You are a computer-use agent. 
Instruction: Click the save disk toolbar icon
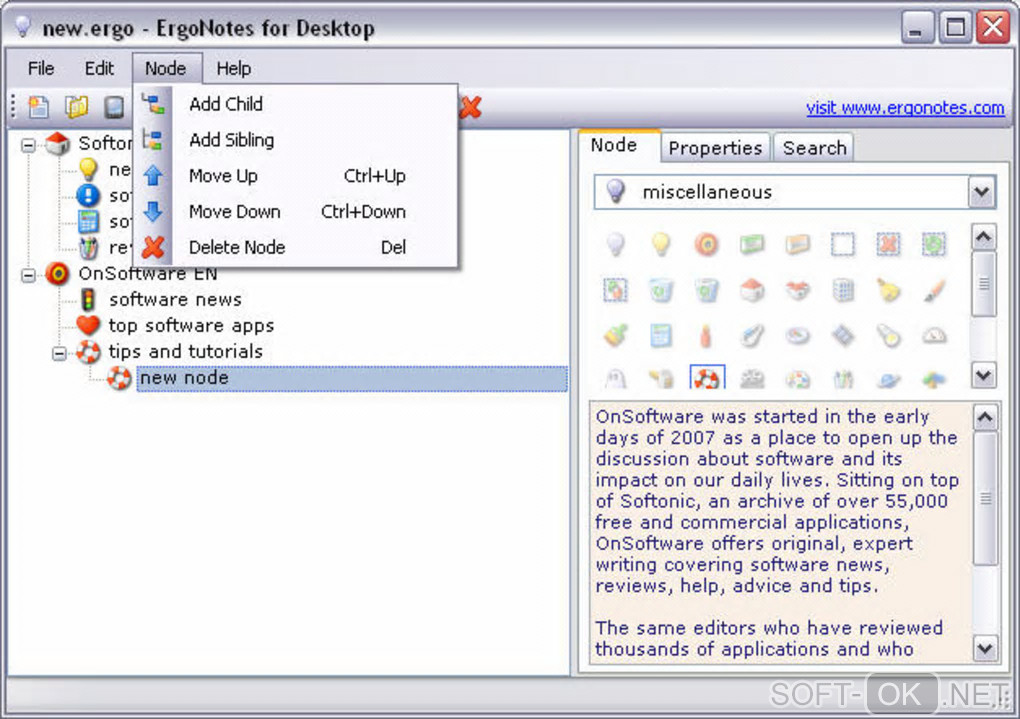pos(114,107)
